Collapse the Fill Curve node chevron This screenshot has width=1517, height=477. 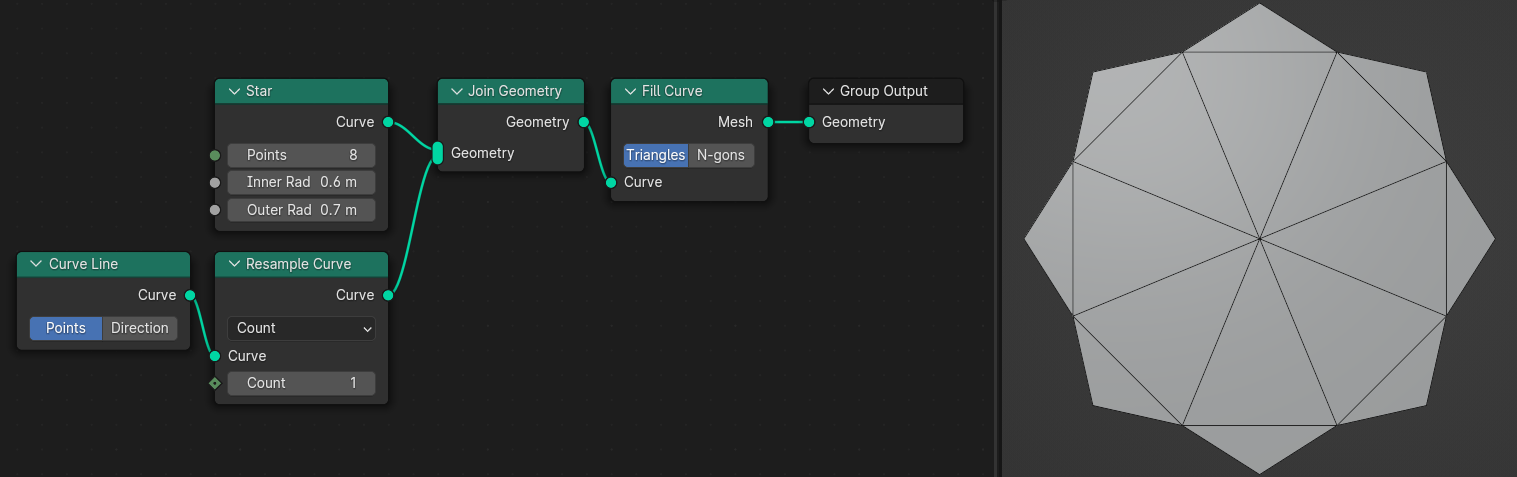(629, 91)
